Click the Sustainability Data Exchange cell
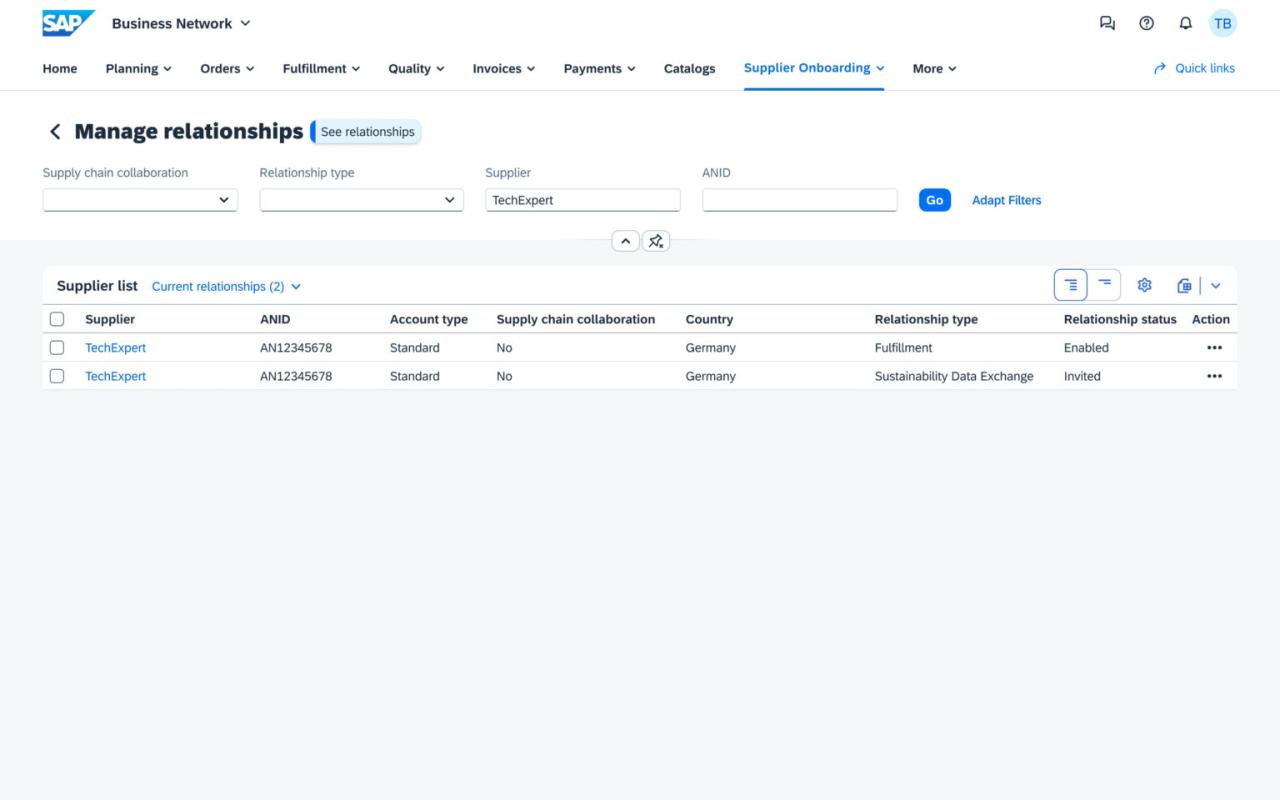 pos(954,376)
